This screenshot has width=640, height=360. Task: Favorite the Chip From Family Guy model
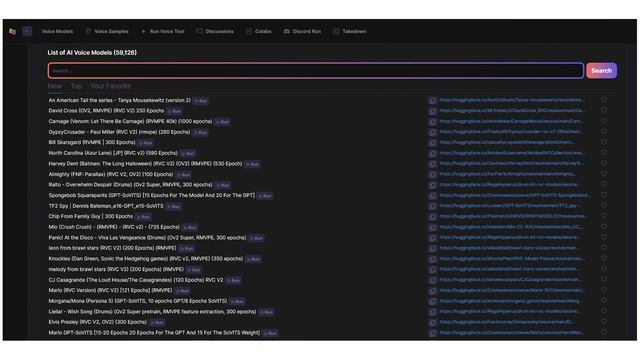click(x=604, y=216)
